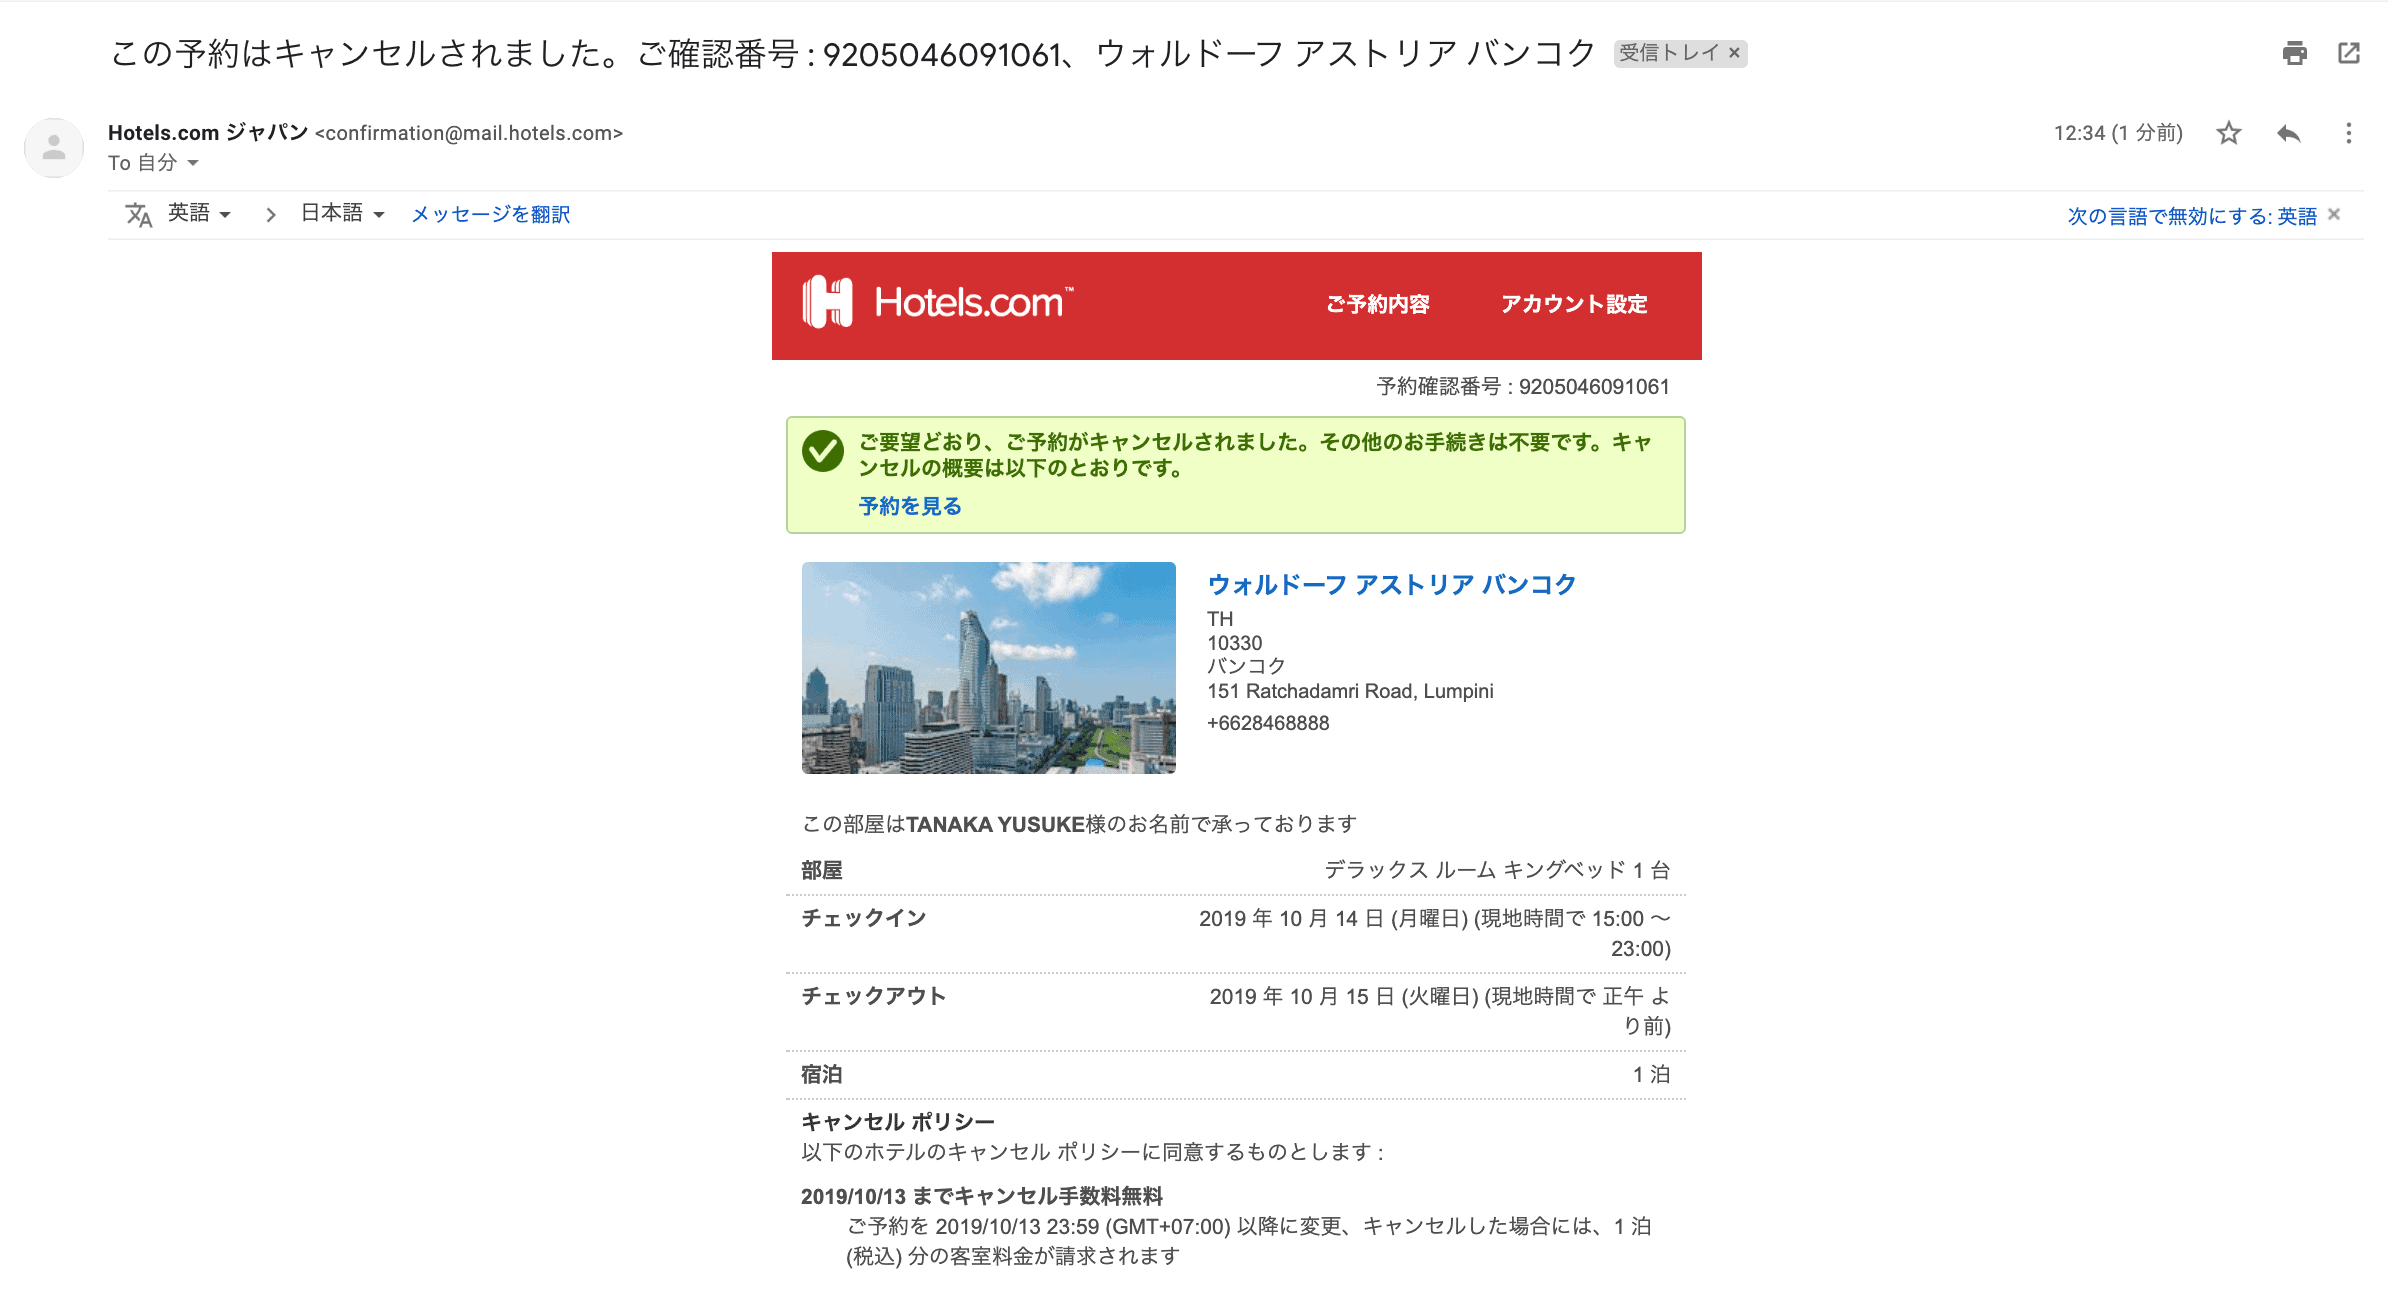Open the source language 英語 dropdown
2394x1292 pixels.
point(198,213)
